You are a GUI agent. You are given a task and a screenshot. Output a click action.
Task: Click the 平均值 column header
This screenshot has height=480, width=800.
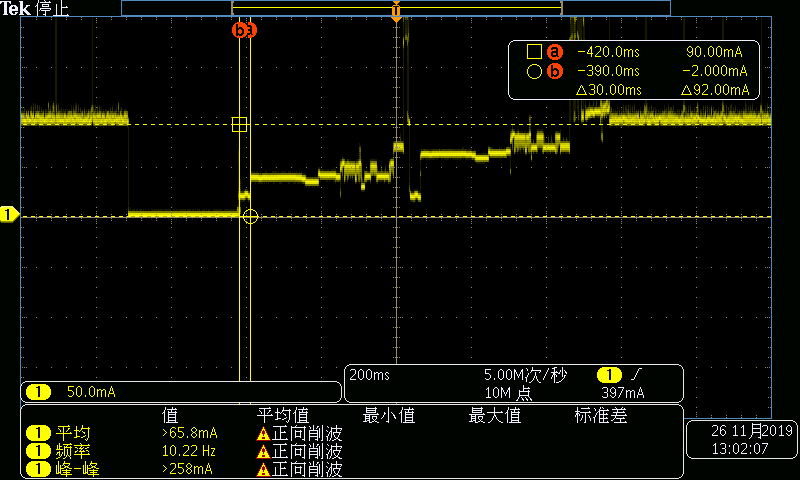click(283, 415)
